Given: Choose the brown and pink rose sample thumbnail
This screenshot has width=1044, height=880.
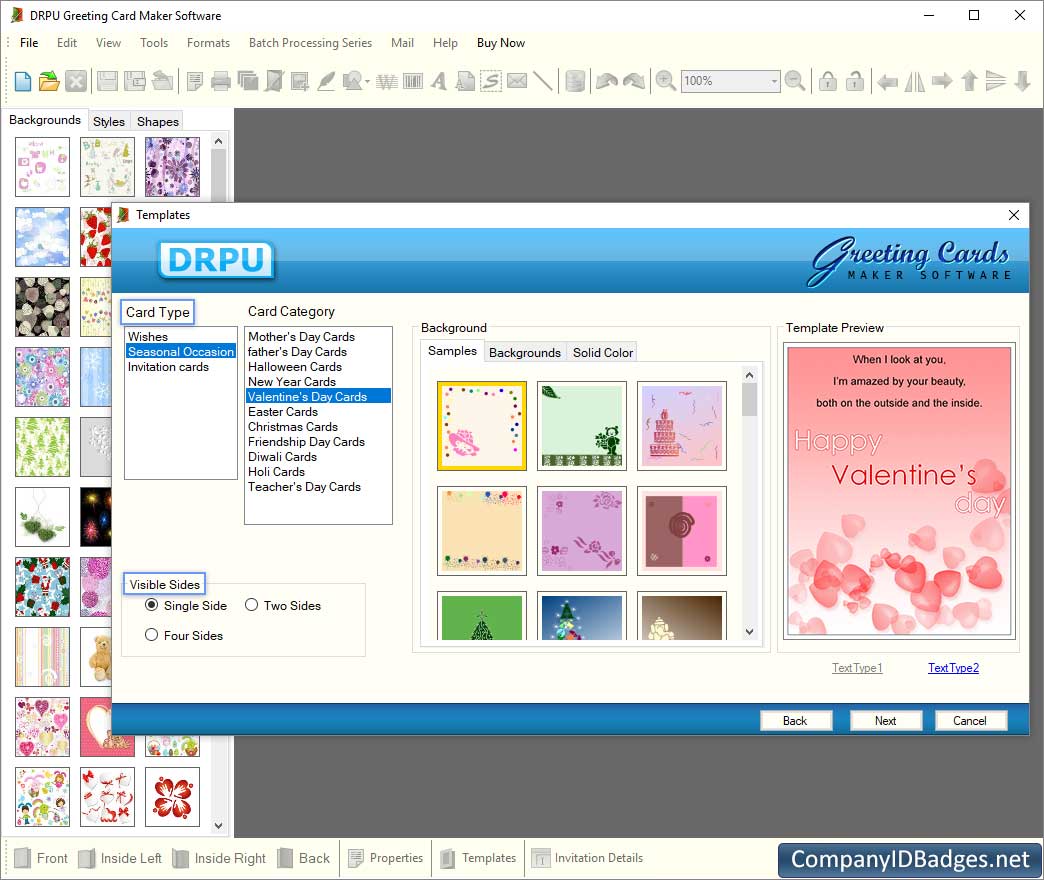Looking at the screenshot, I should point(682,531).
